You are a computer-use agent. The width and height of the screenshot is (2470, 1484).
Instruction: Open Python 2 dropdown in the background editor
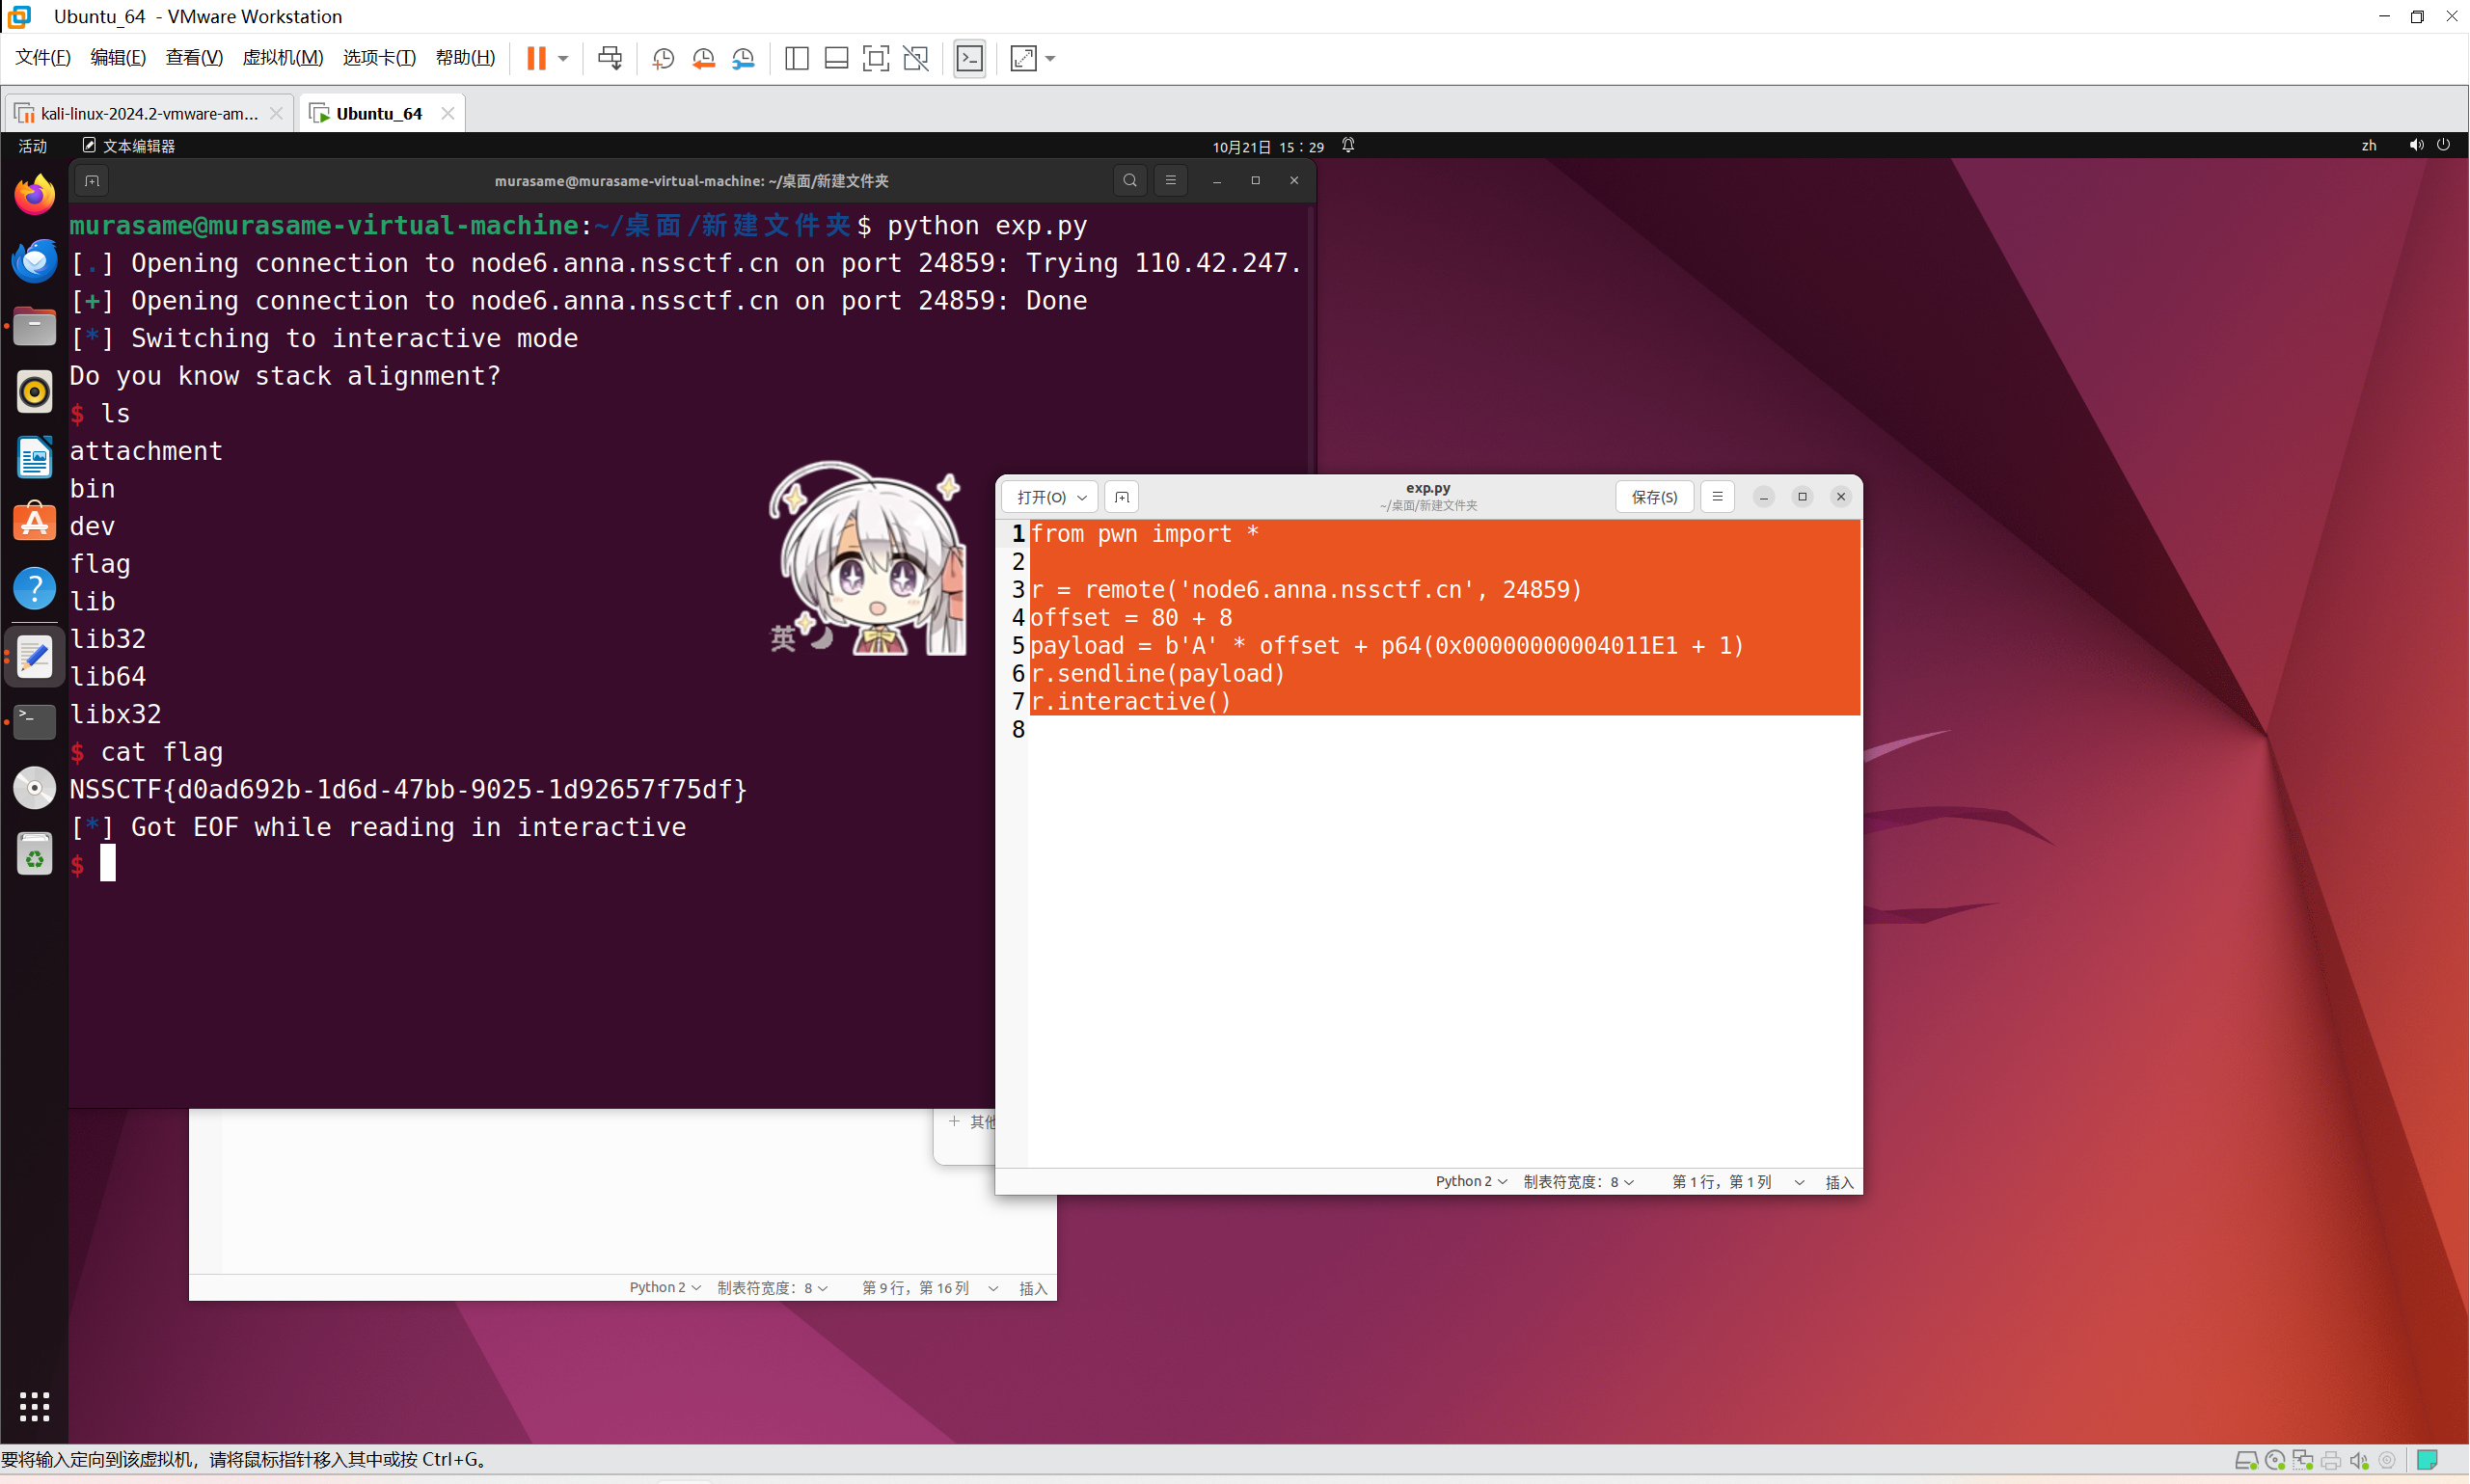coord(665,1288)
